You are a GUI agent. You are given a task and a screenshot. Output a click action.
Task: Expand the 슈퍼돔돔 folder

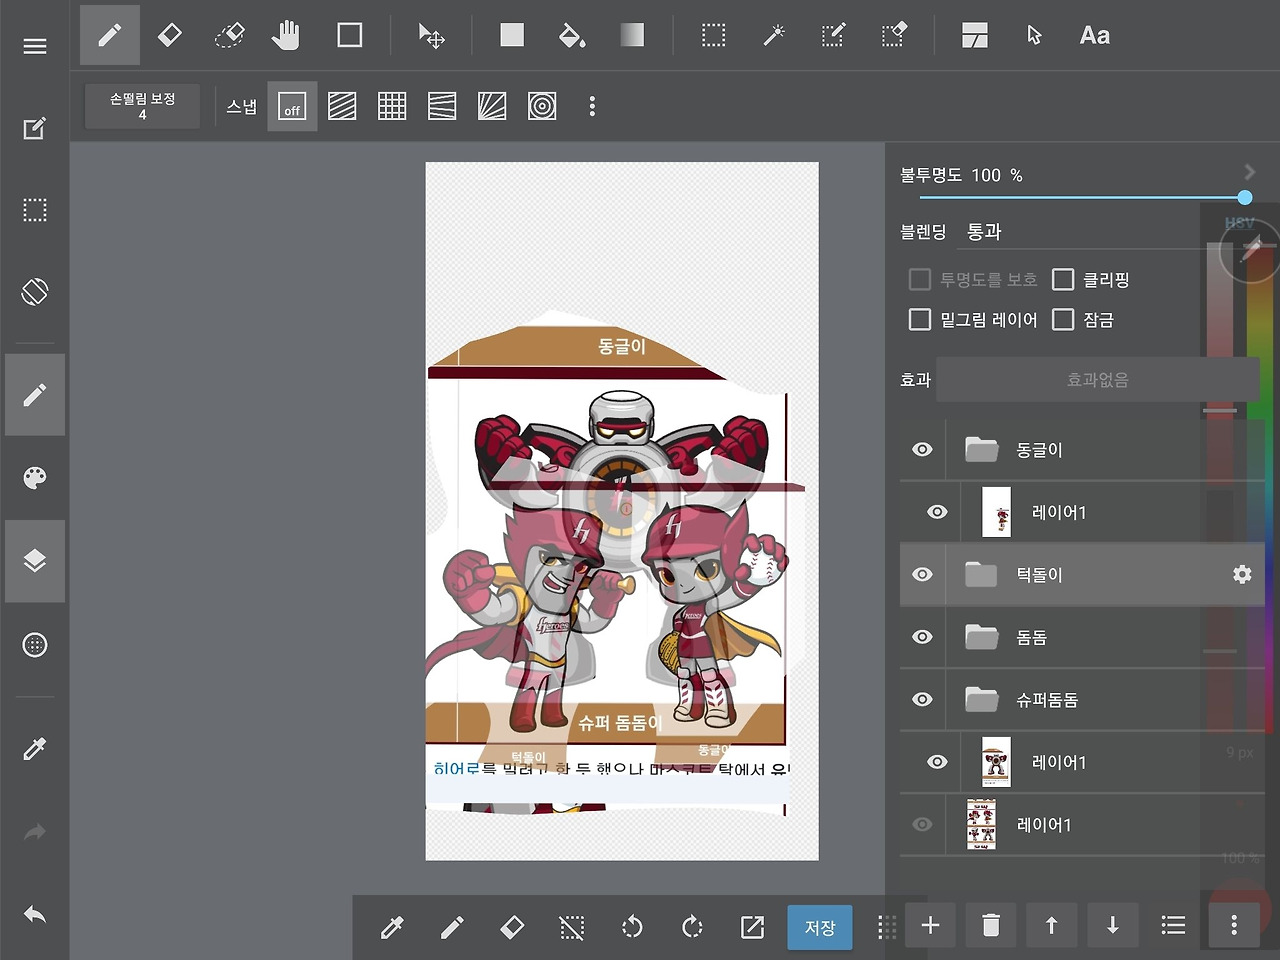click(x=981, y=700)
